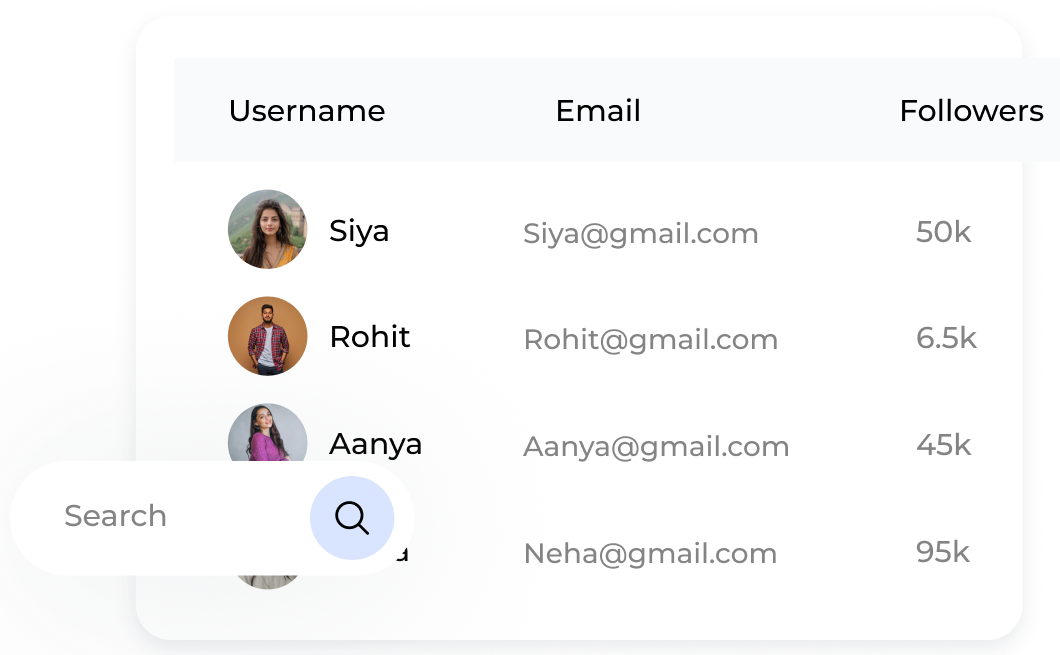
Task: Open Siya's profile avatar
Action: click(267, 229)
